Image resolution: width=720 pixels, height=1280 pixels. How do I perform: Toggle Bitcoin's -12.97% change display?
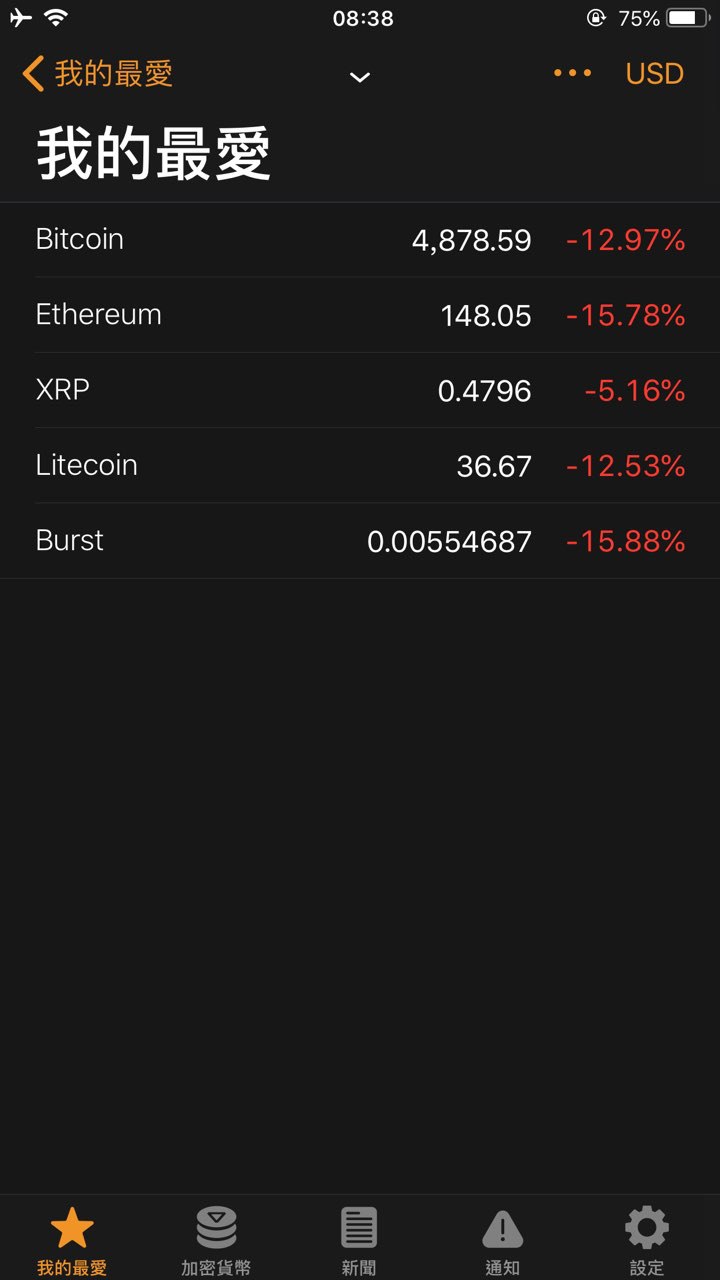[626, 240]
